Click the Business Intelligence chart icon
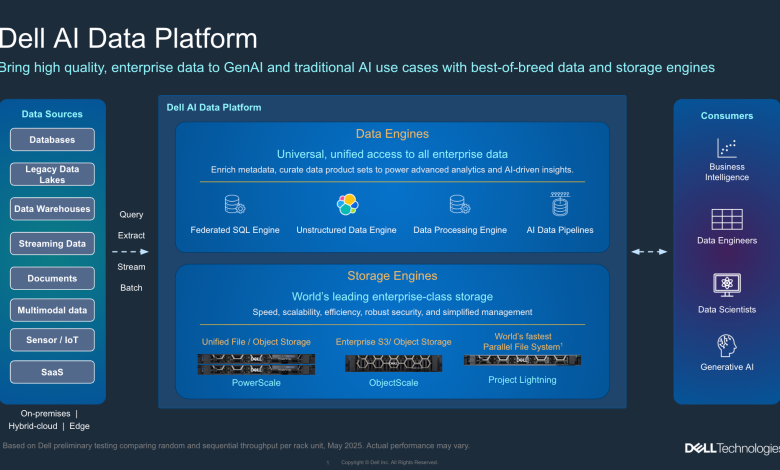This screenshot has height=470, width=780. [x=727, y=148]
